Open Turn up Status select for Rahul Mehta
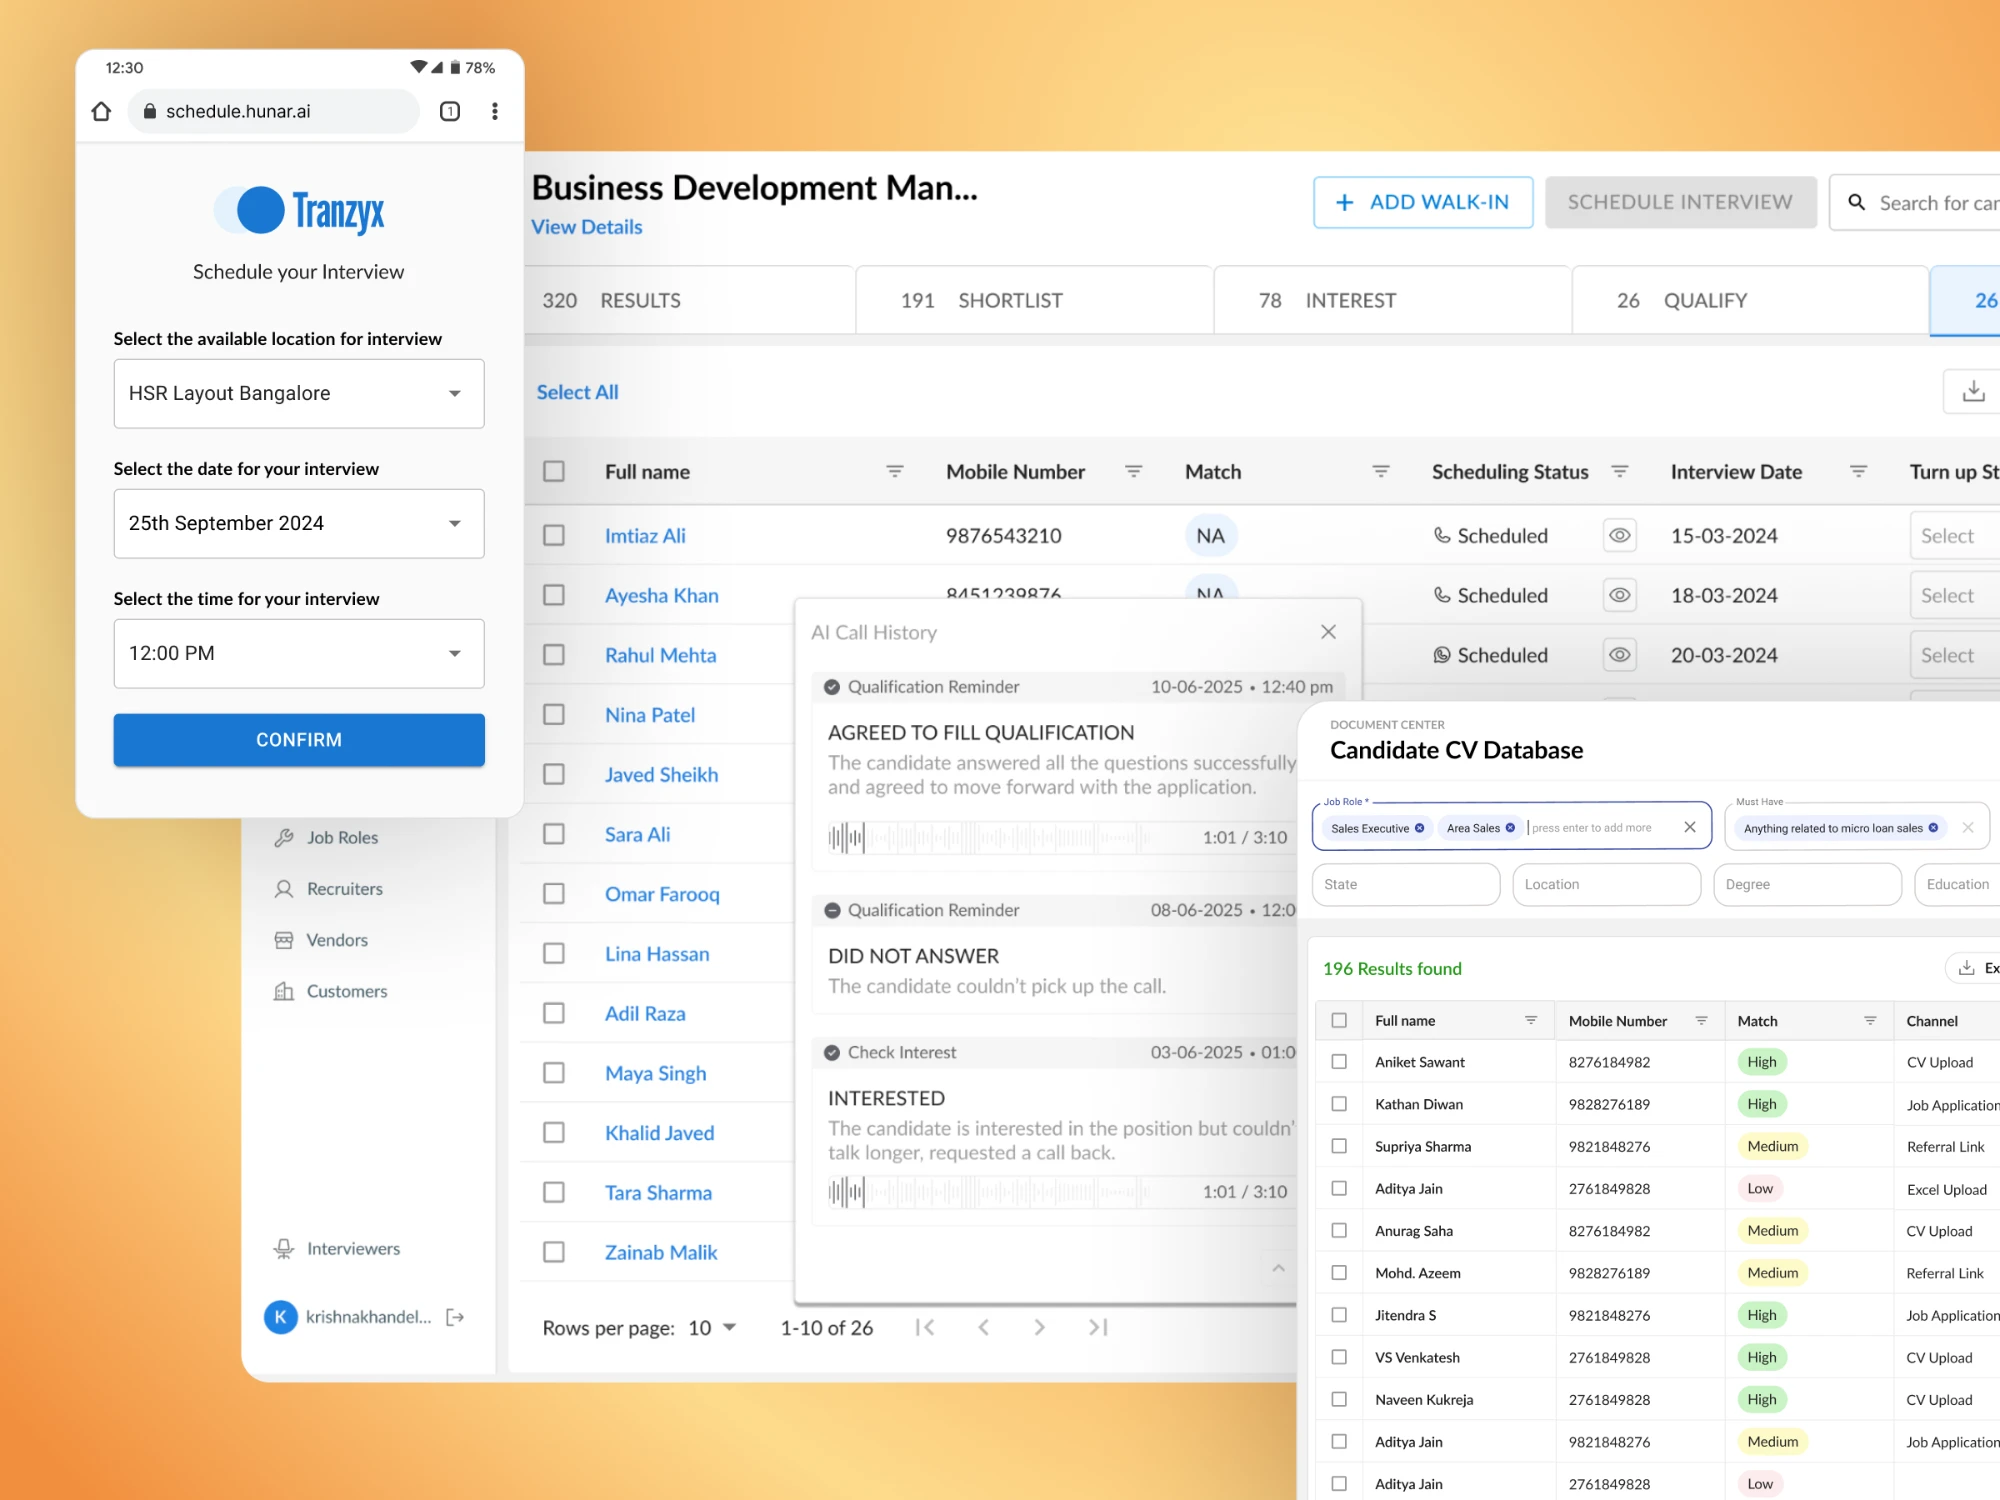This screenshot has height=1500, width=2000. tap(1955, 655)
